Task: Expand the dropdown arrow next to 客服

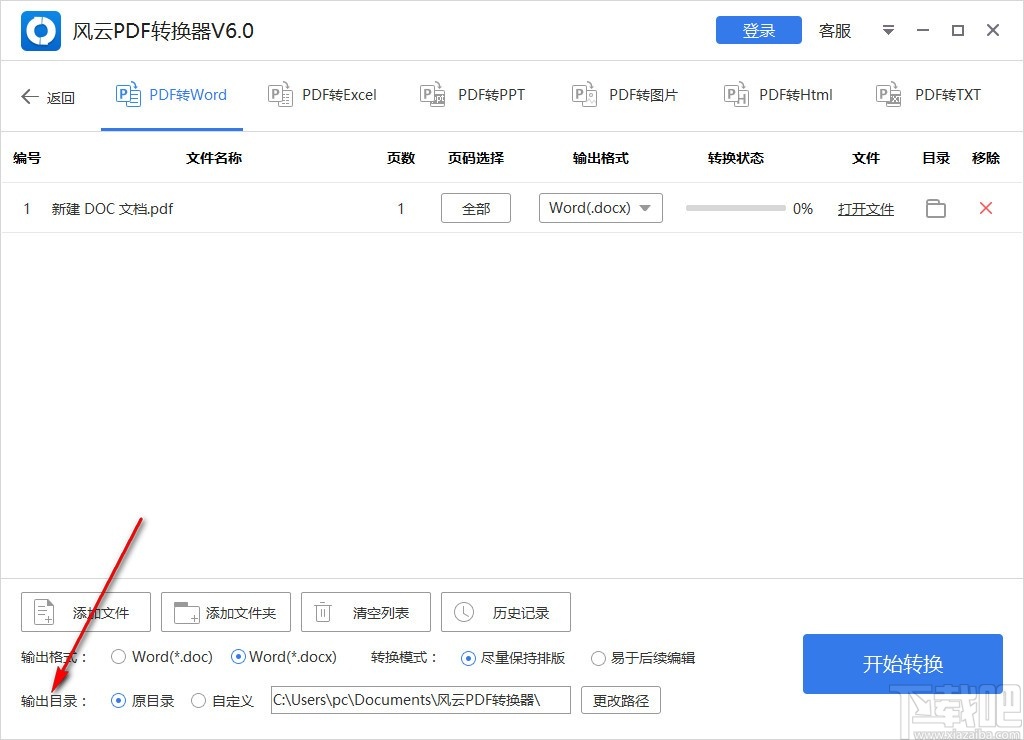Action: point(888,30)
